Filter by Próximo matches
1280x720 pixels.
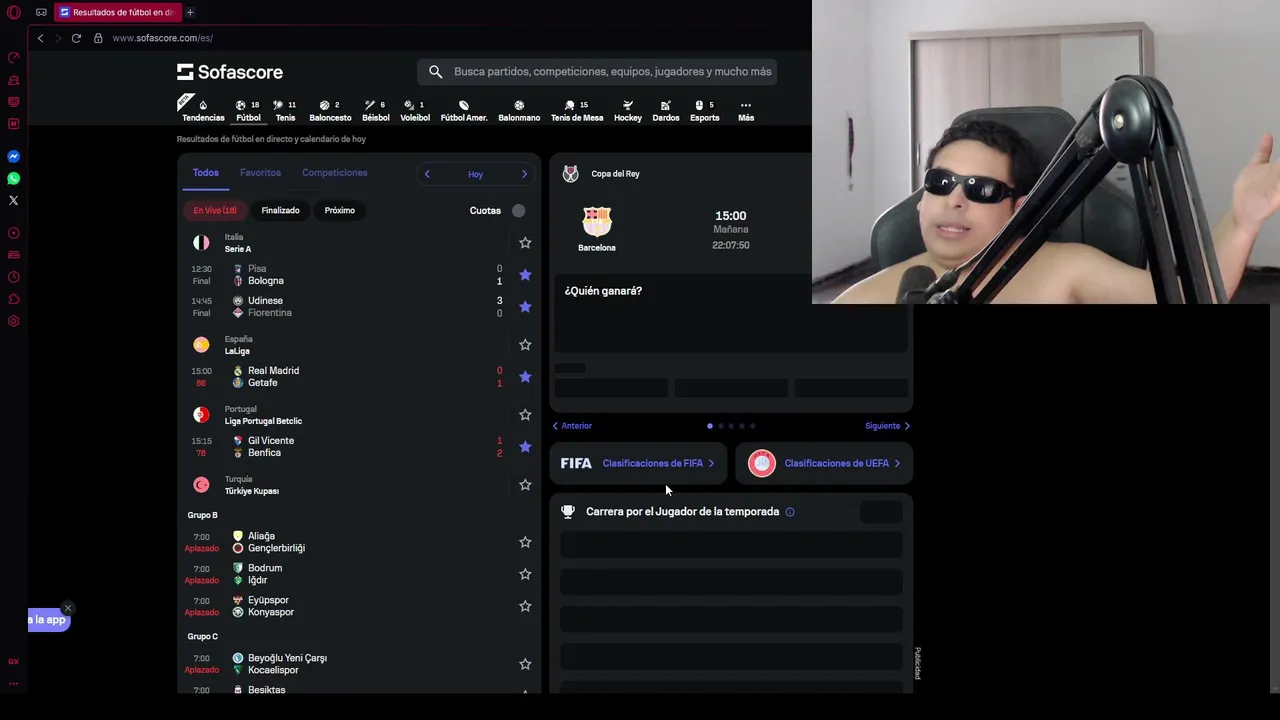339,211
